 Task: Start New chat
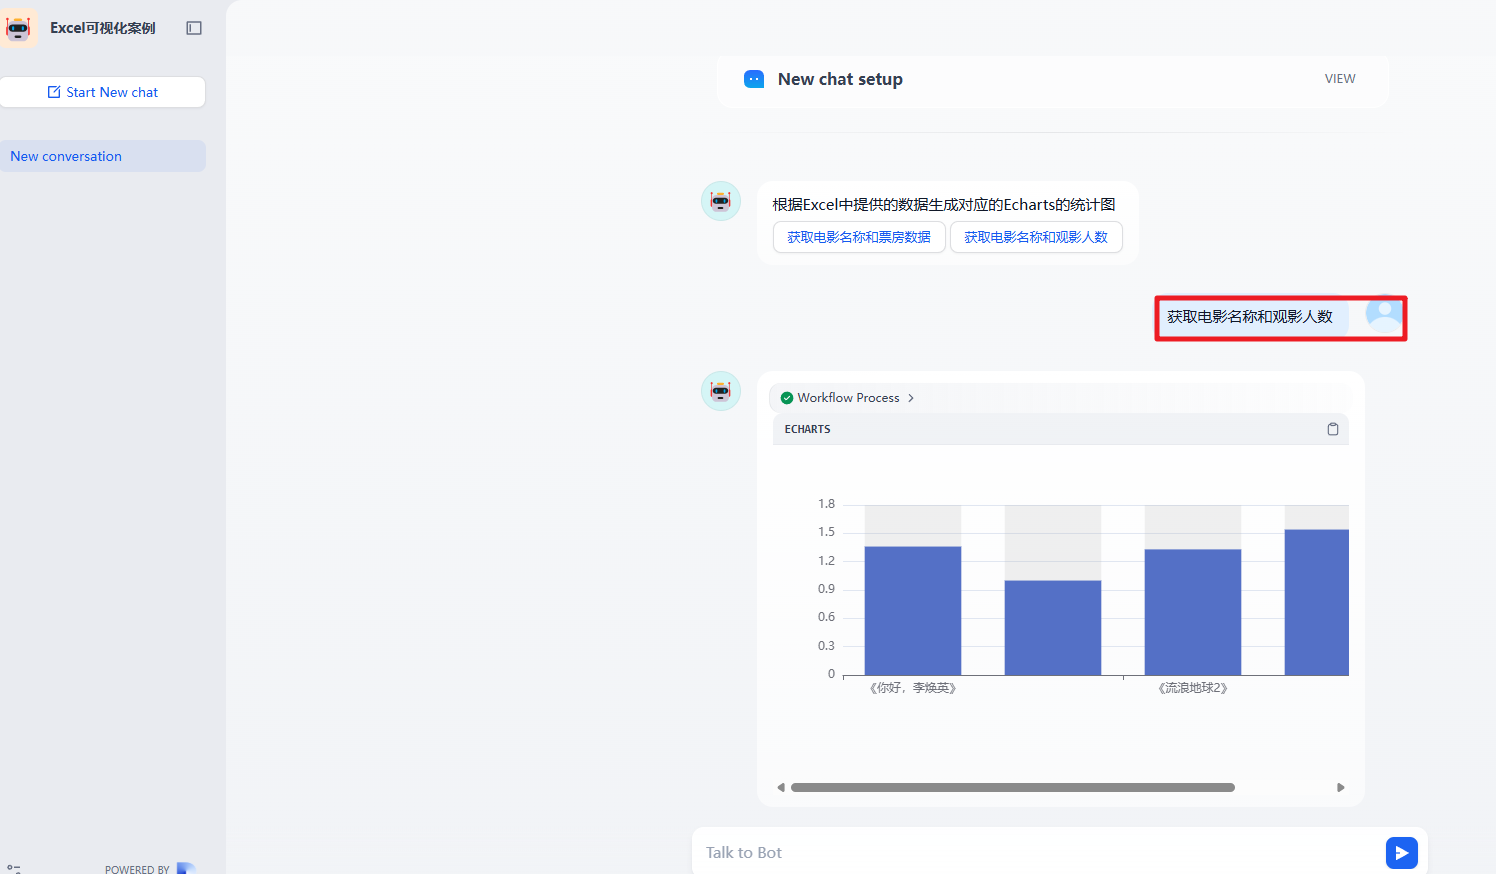tap(103, 92)
